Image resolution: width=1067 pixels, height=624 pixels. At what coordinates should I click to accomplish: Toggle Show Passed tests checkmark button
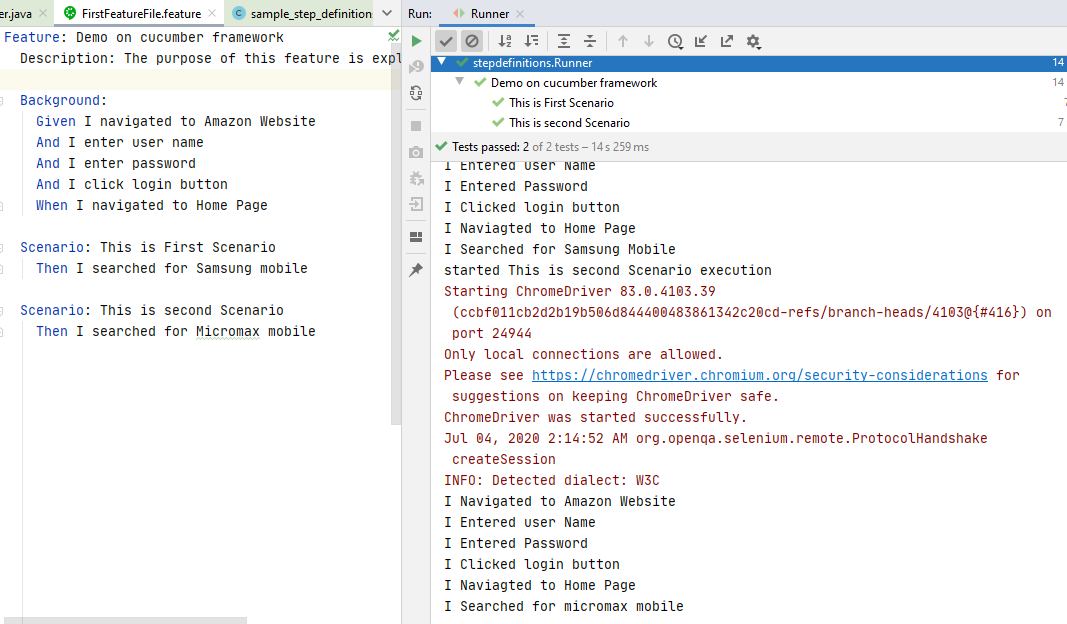click(x=446, y=42)
